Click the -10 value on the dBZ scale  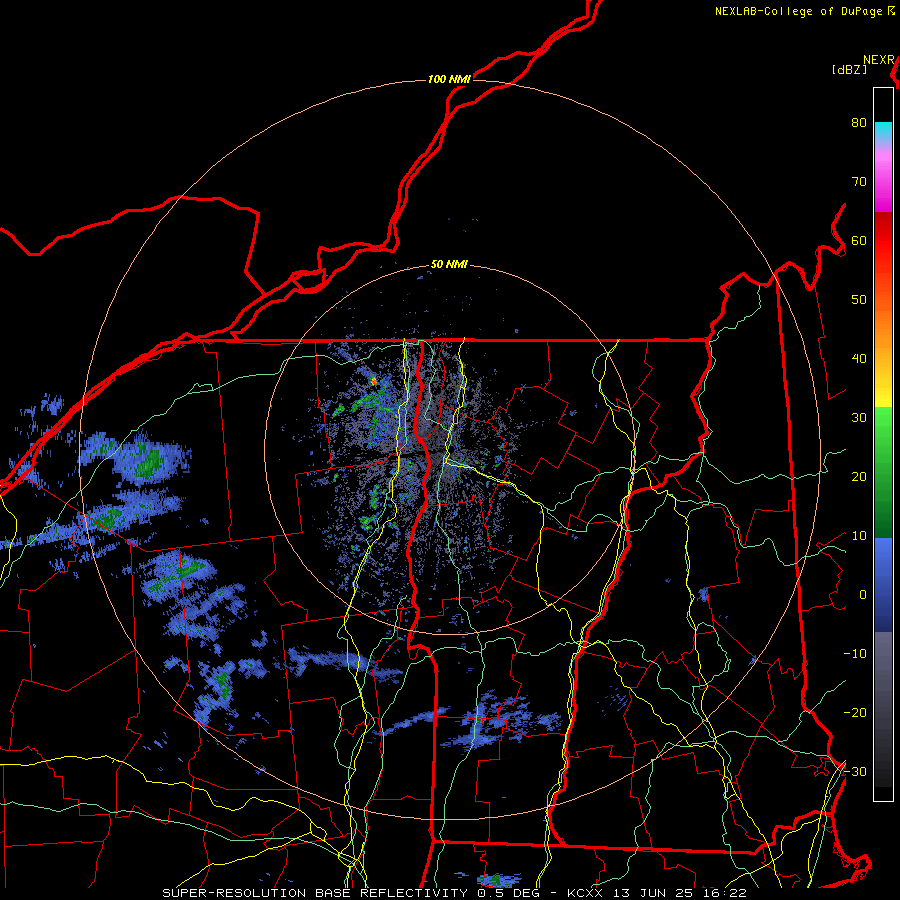pyautogui.click(x=855, y=654)
